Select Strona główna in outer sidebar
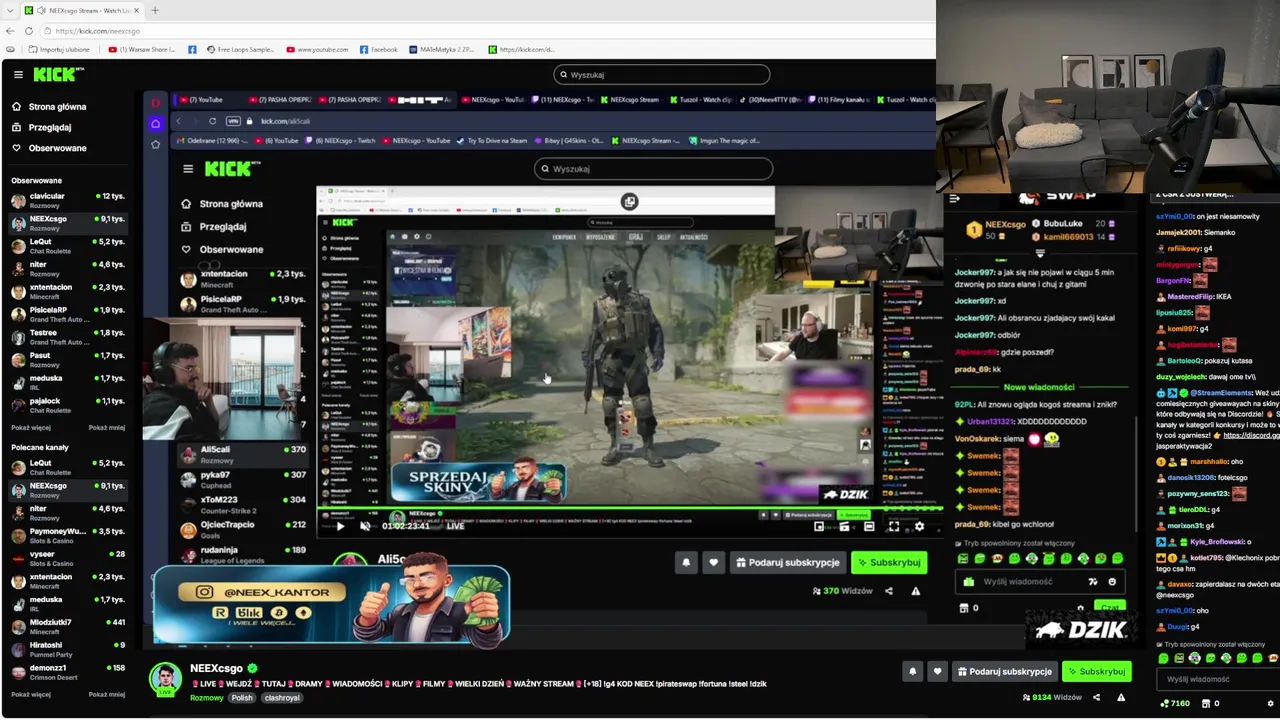The image size is (1280, 720). pos(50,106)
